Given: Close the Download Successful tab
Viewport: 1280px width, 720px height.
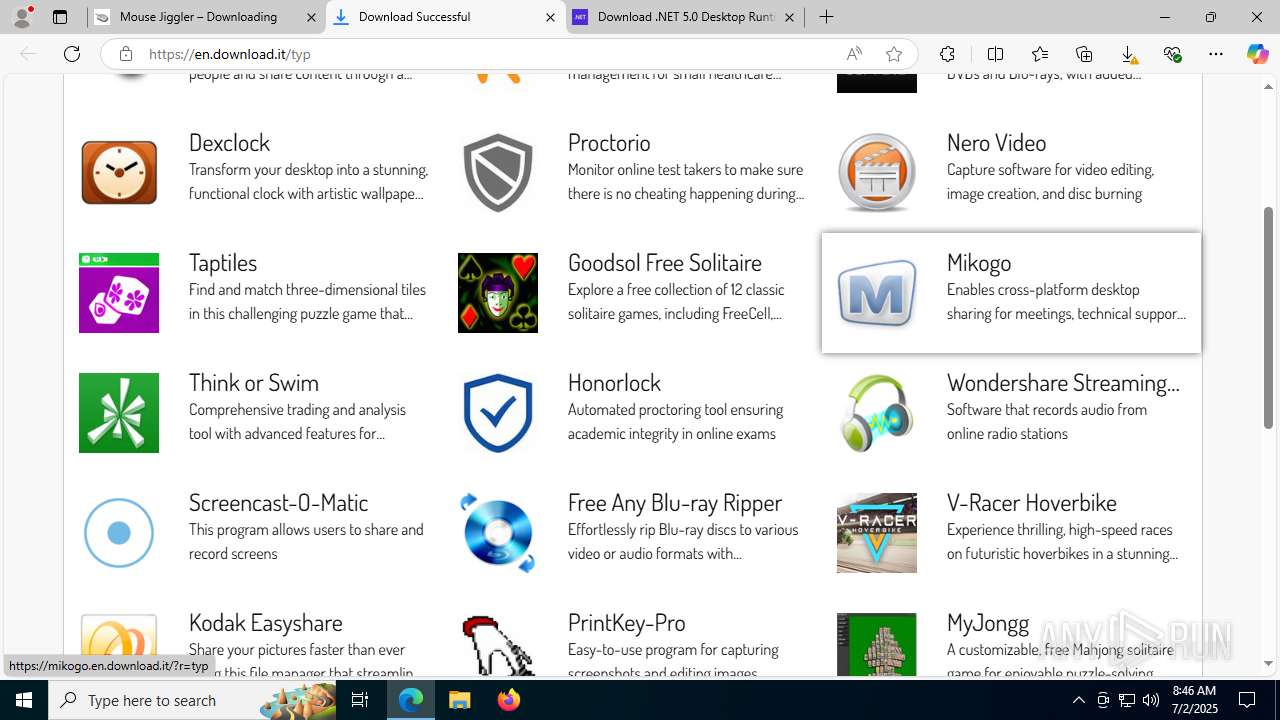Looking at the screenshot, I should click(550, 17).
